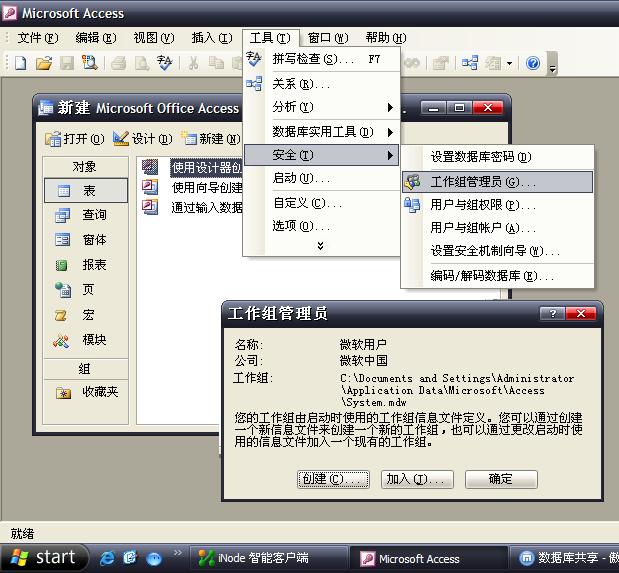Select 通过输入数据 table shortcut
Screen dimensions: 619x573
tap(207, 208)
